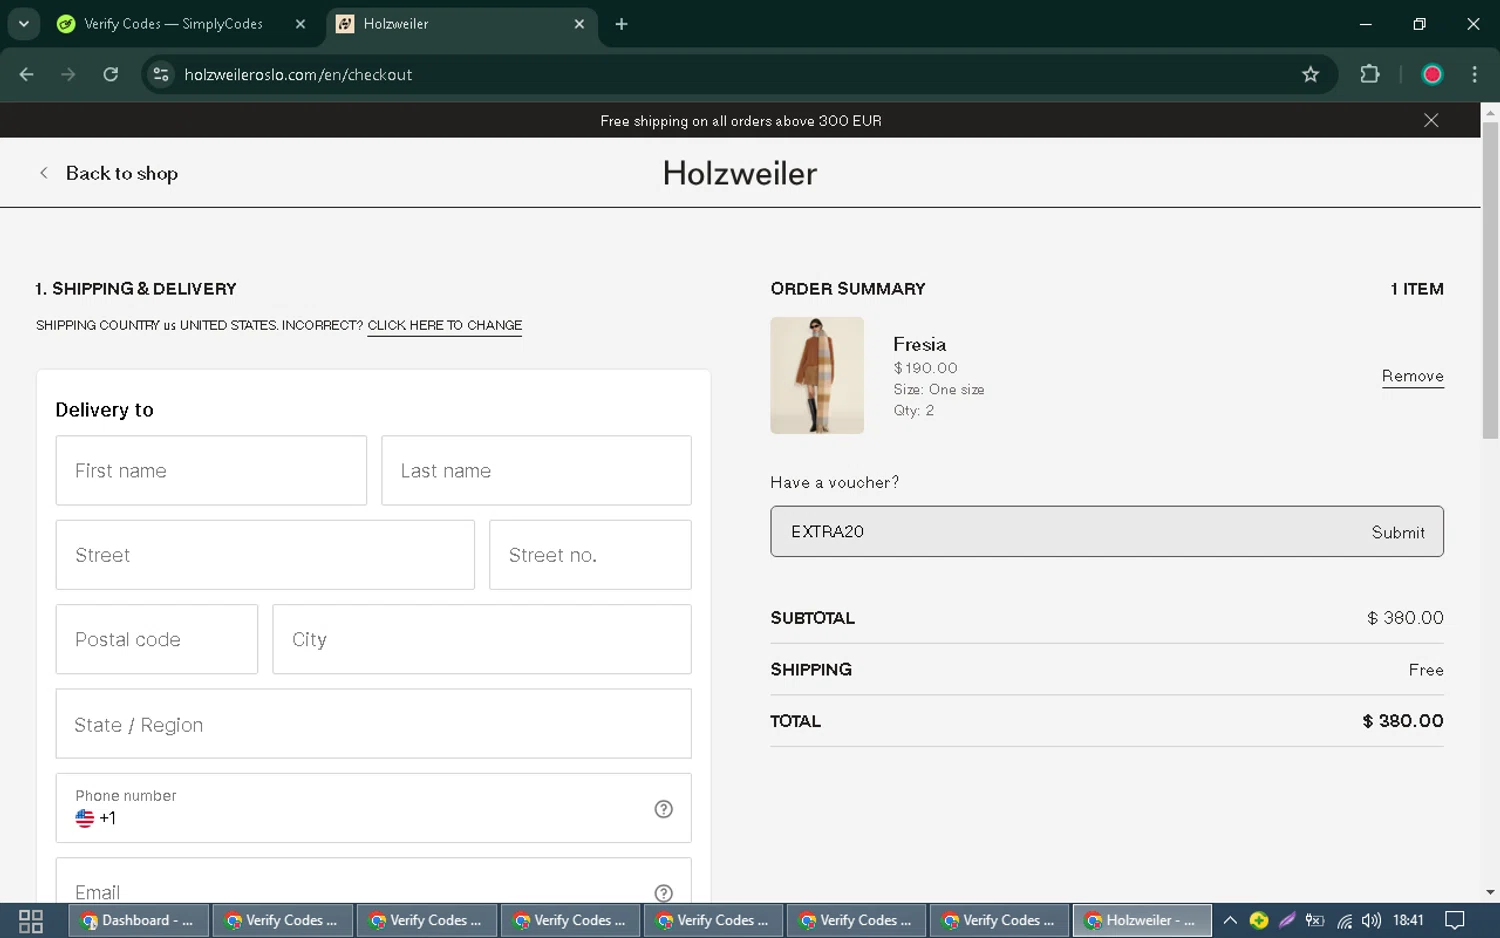Open the purple feather tray icon

click(1287, 921)
